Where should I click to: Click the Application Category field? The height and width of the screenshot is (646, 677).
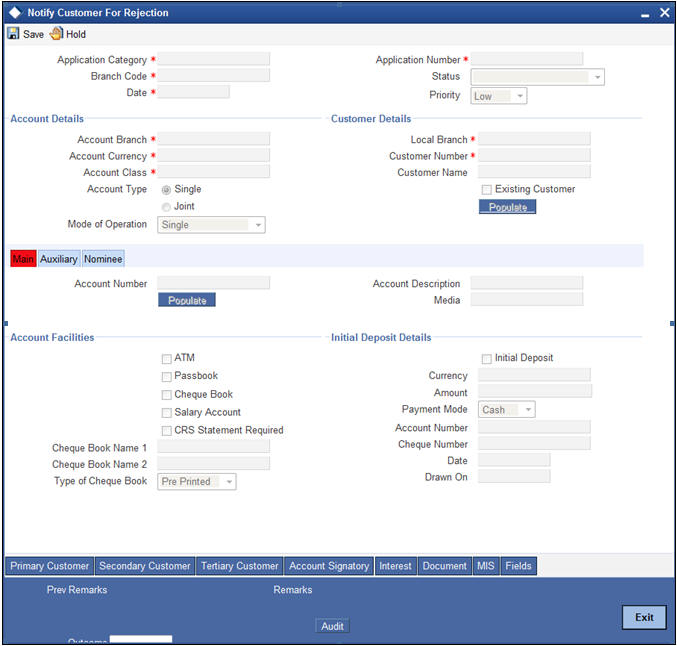point(214,59)
